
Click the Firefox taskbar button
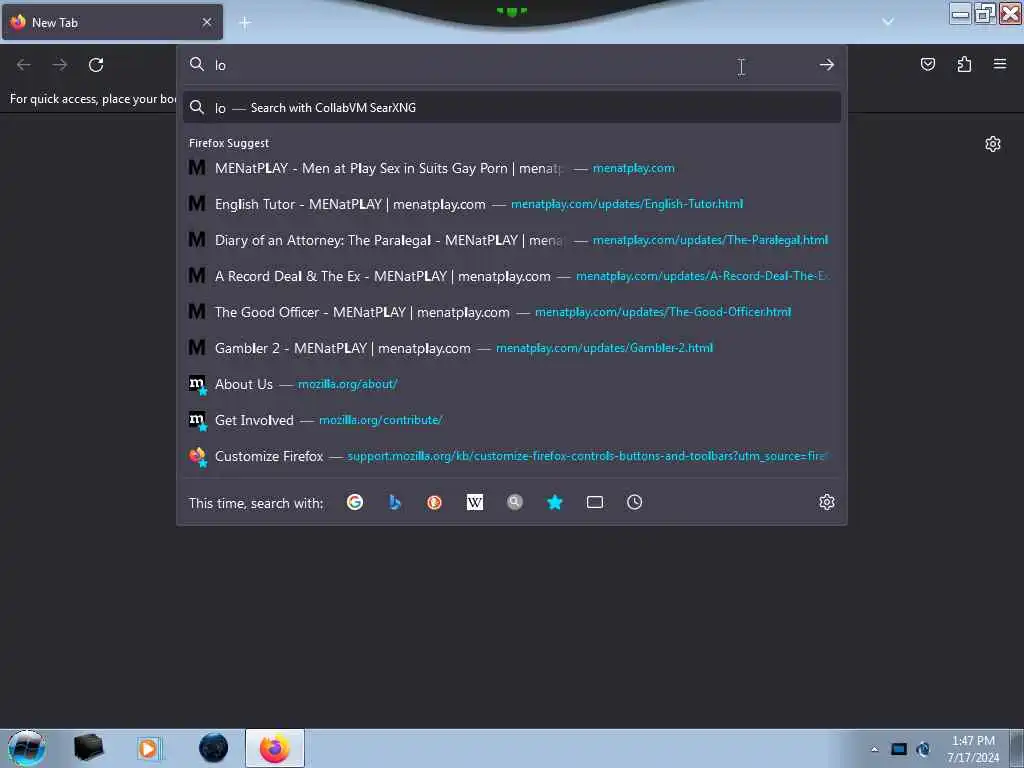(x=275, y=748)
